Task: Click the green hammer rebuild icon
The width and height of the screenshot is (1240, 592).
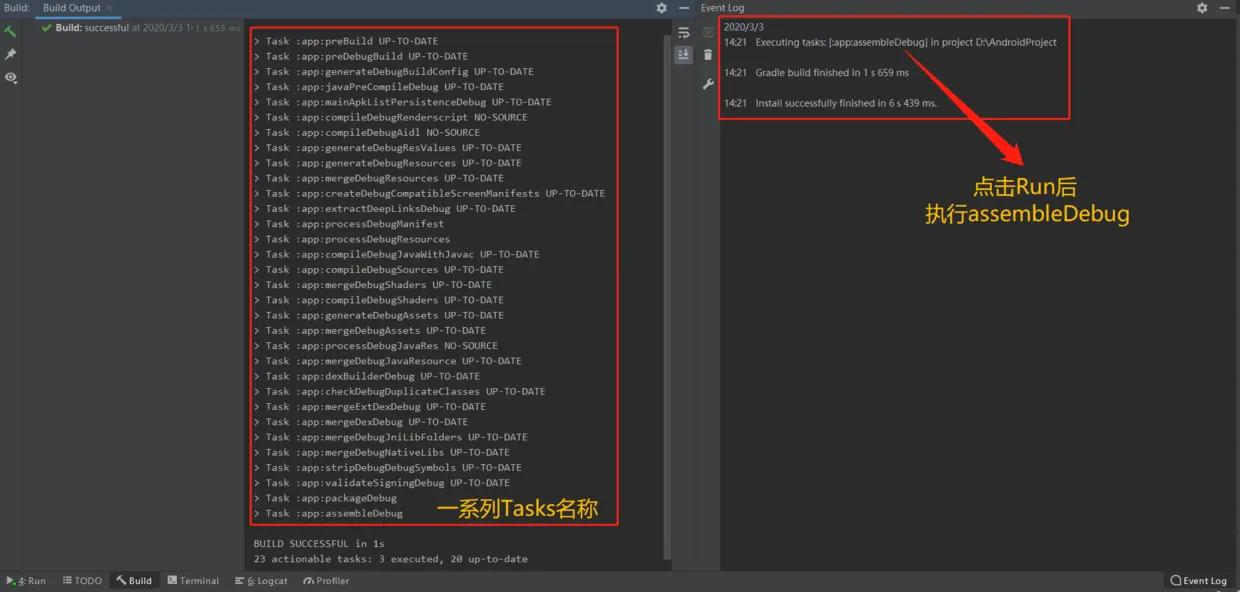Action: pos(10,32)
